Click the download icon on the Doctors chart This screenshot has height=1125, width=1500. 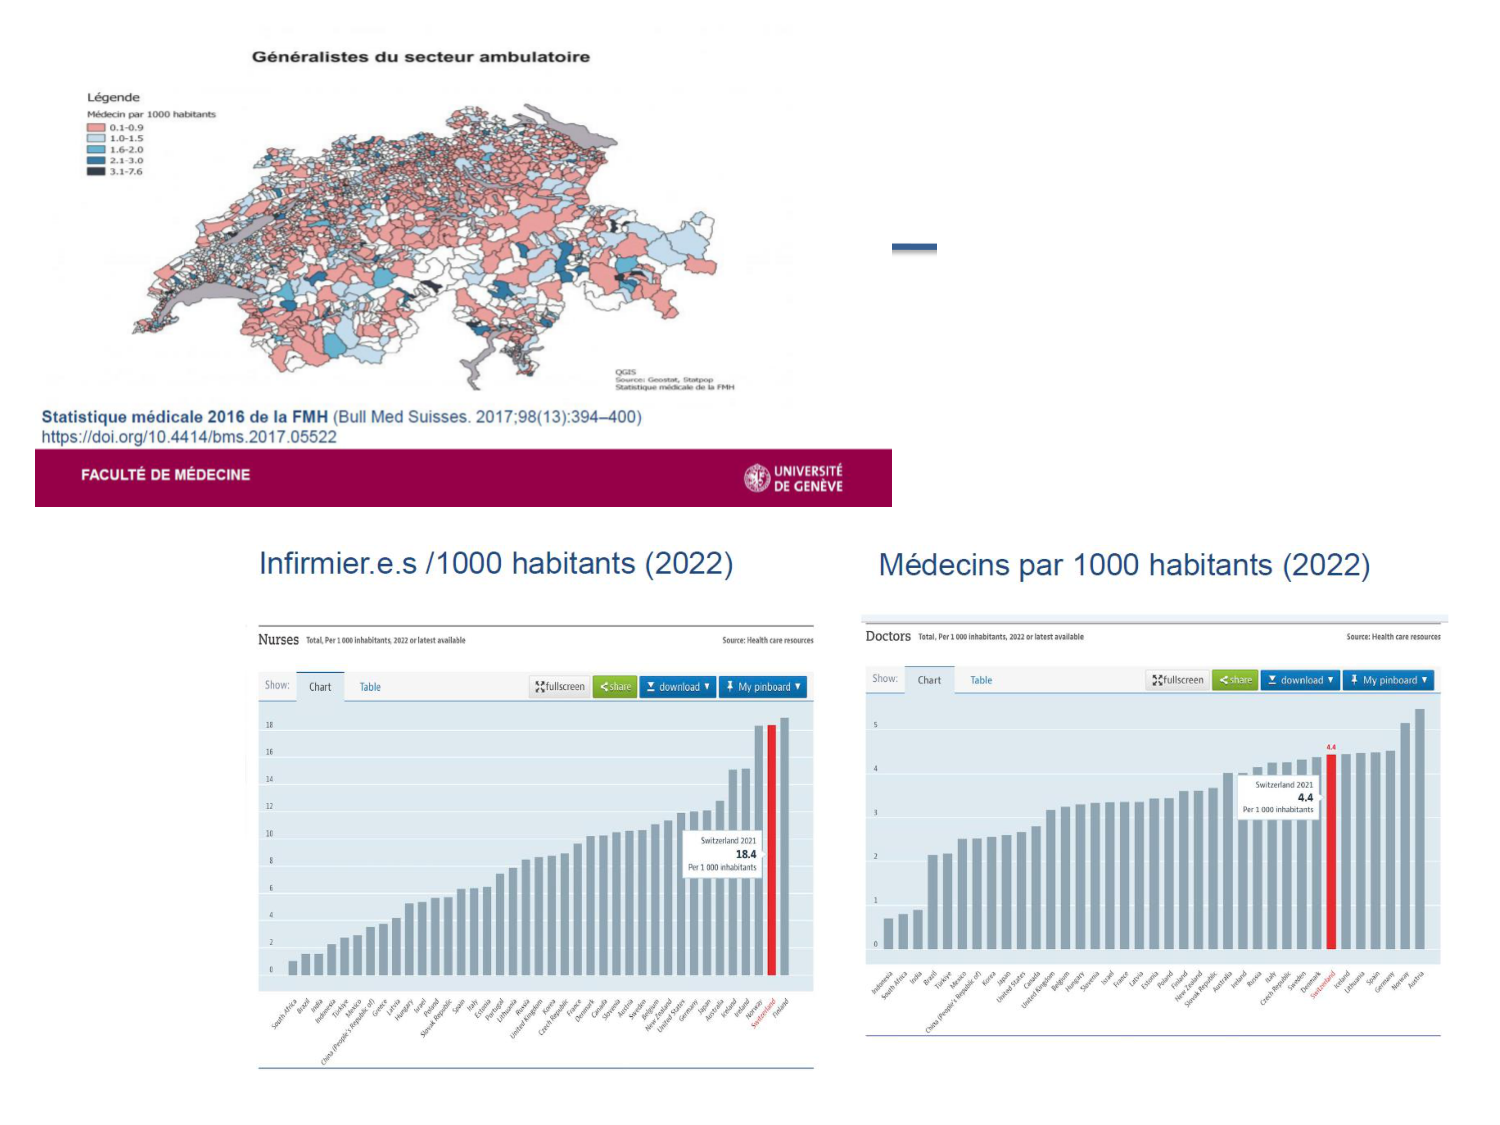coord(1271,679)
